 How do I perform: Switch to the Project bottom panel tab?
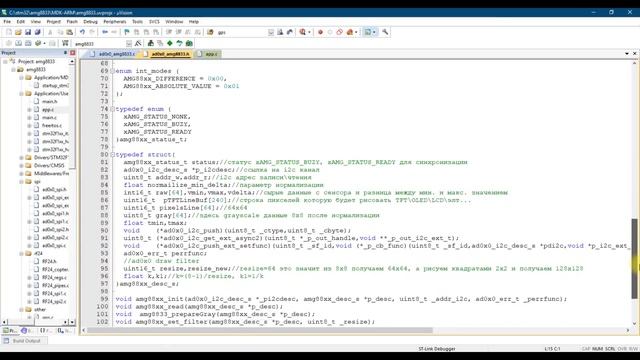click(x=10, y=330)
